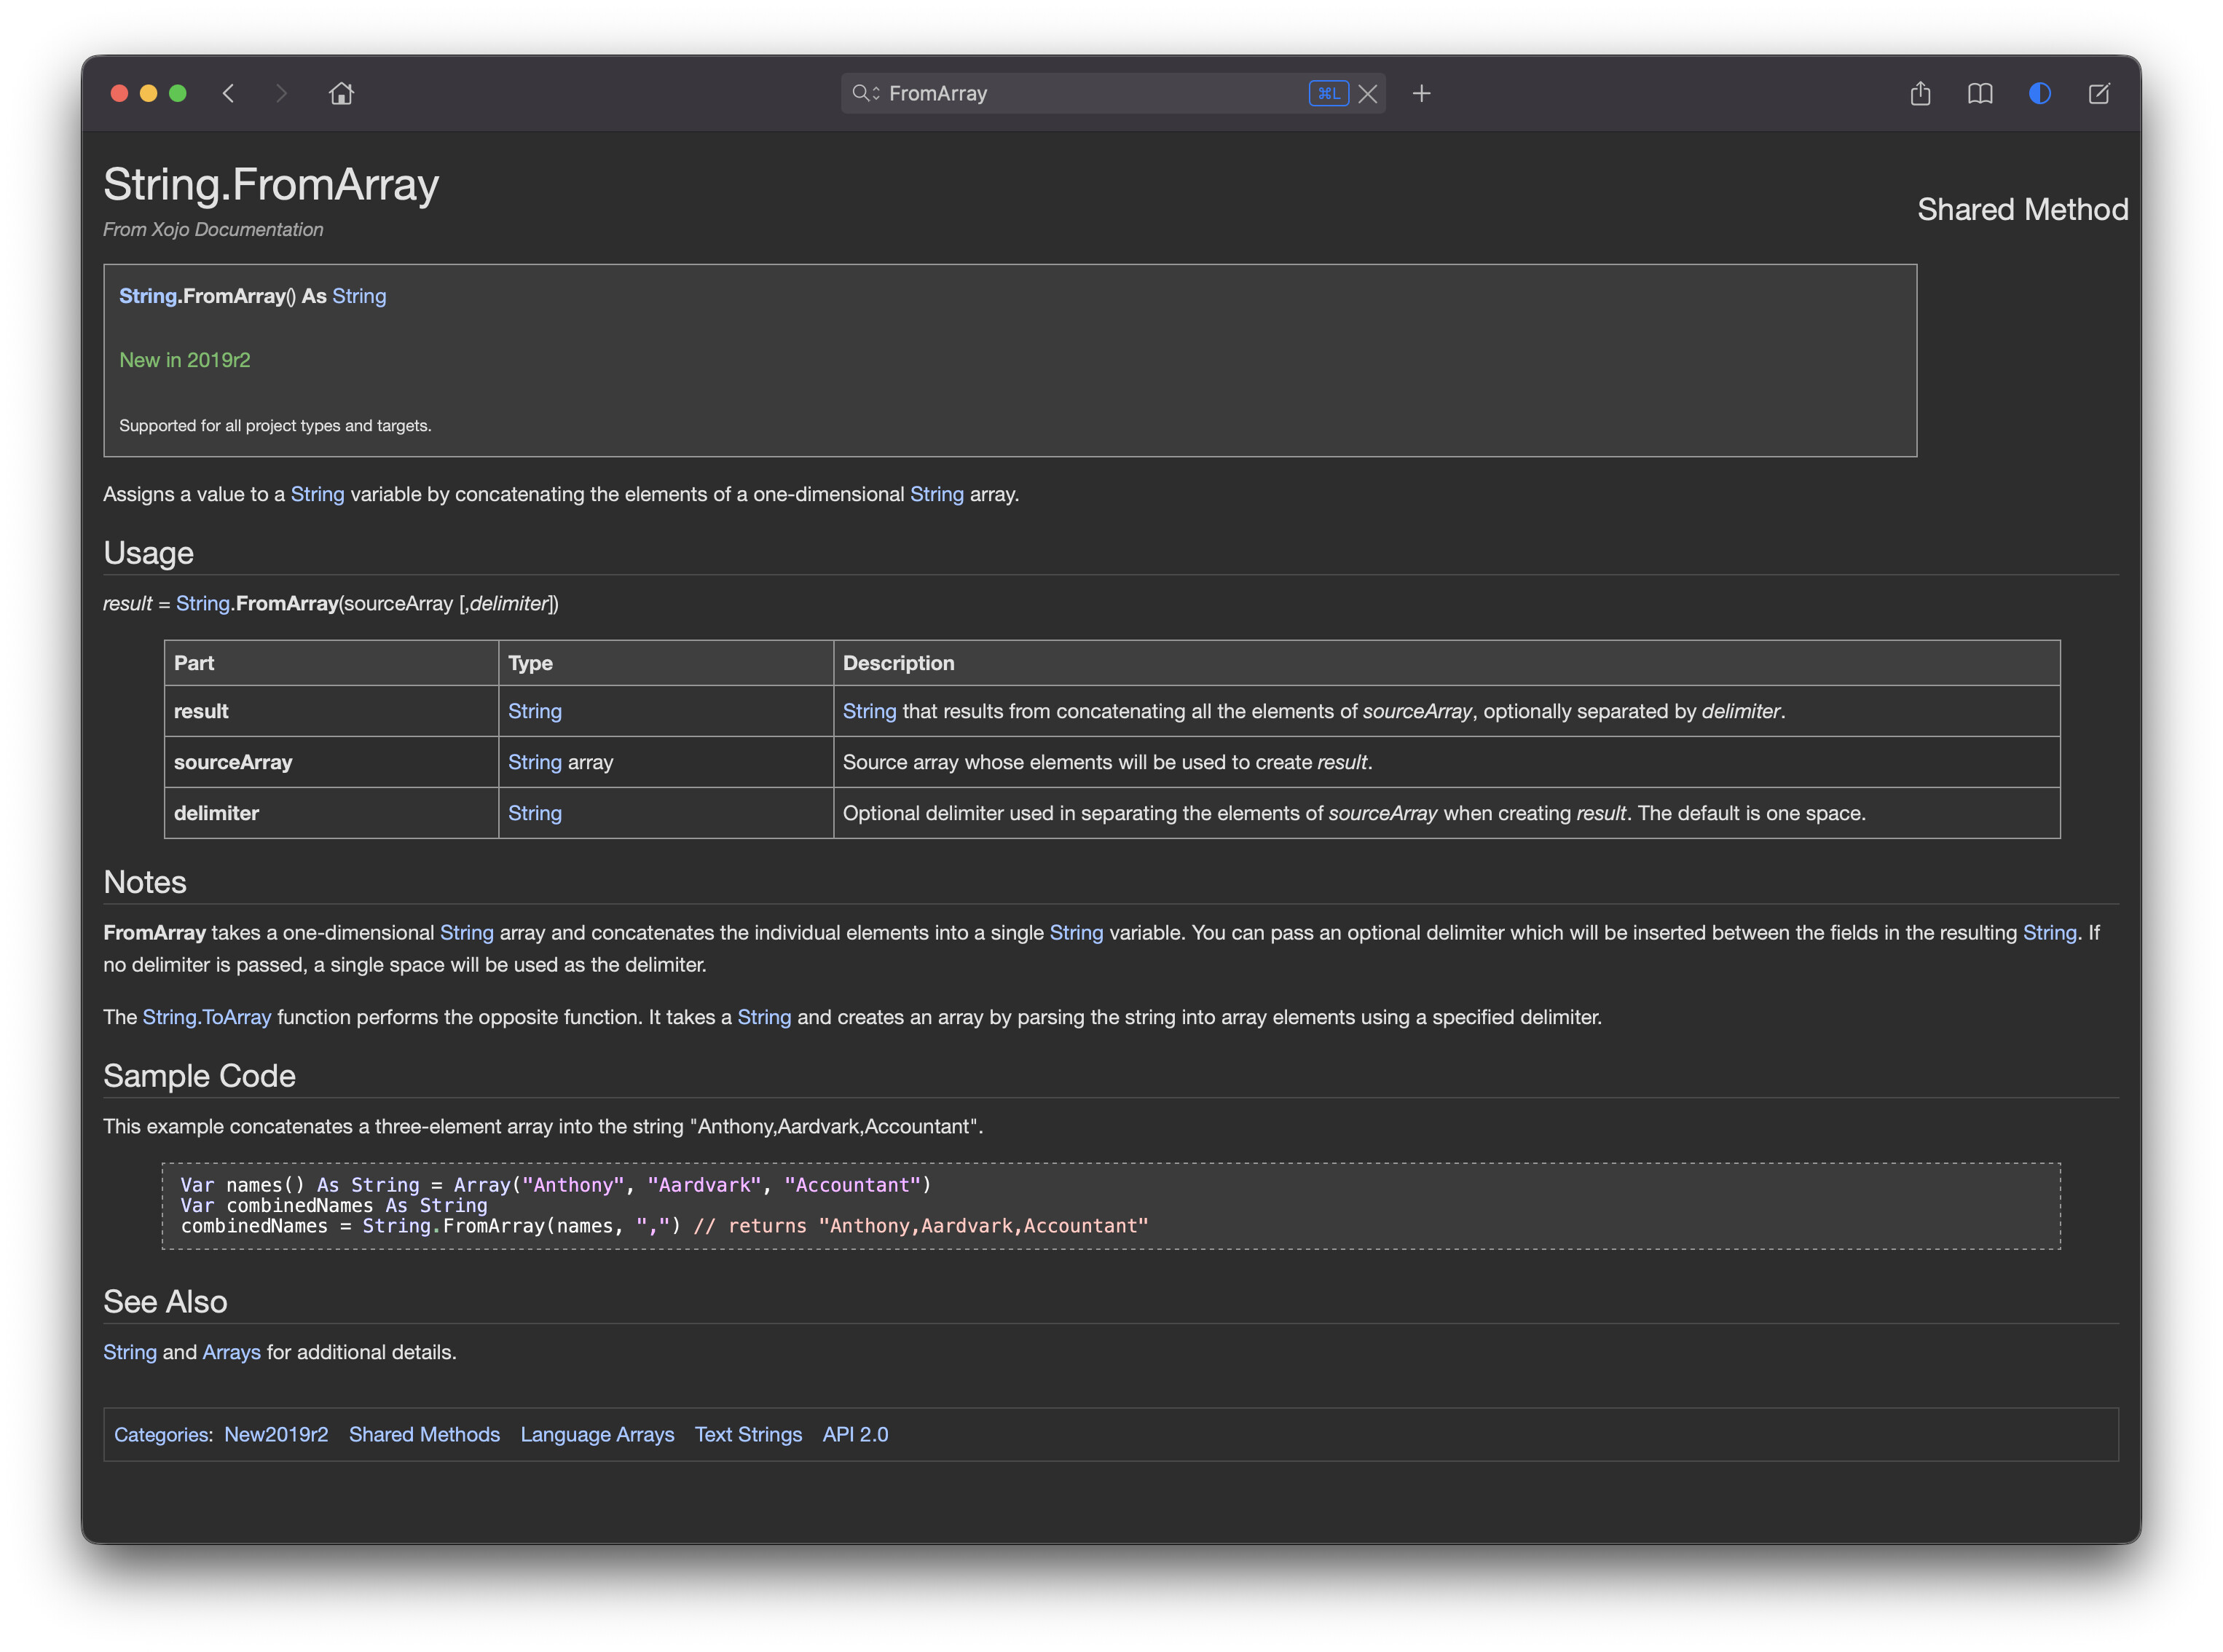Open the Share menu
Image resolution: width=2223 pixels, height=1652 pixels.
coord(1920,93)
